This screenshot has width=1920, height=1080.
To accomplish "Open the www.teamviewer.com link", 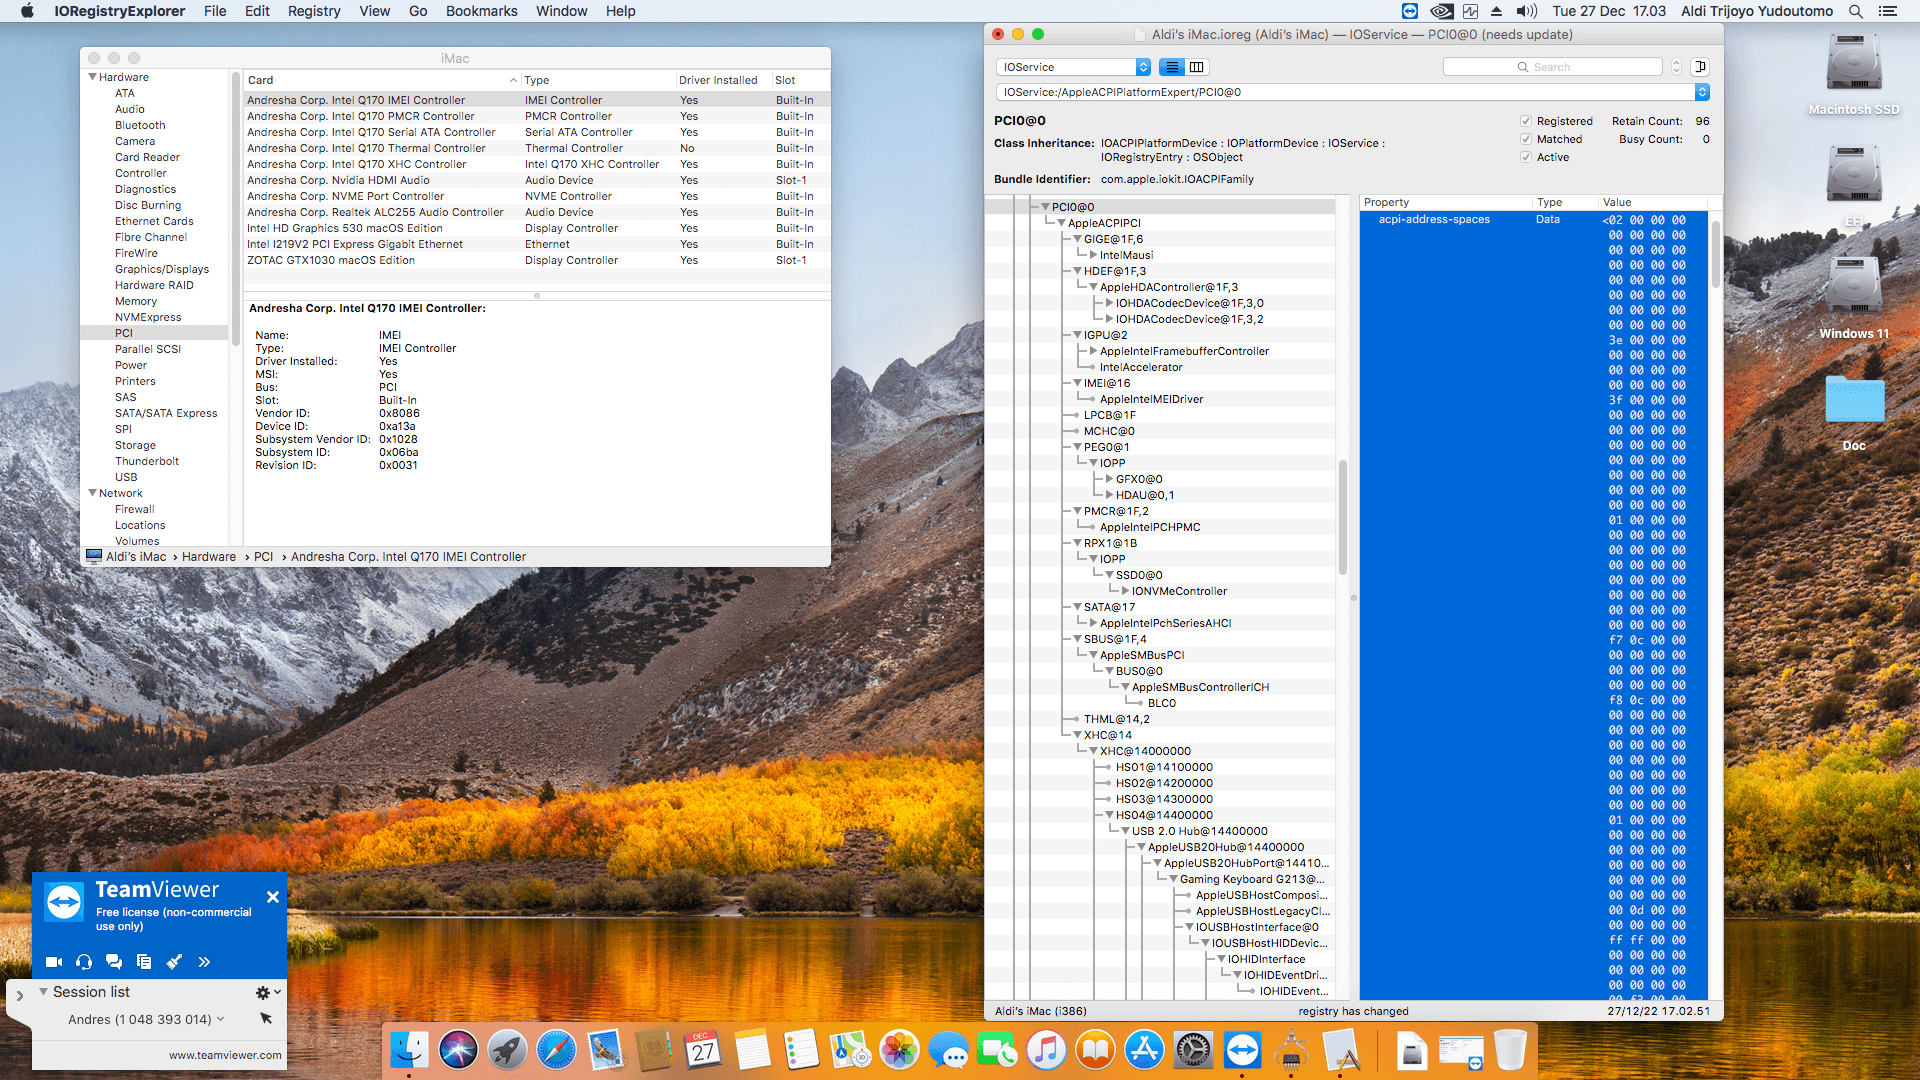I will coord(225,1055).
